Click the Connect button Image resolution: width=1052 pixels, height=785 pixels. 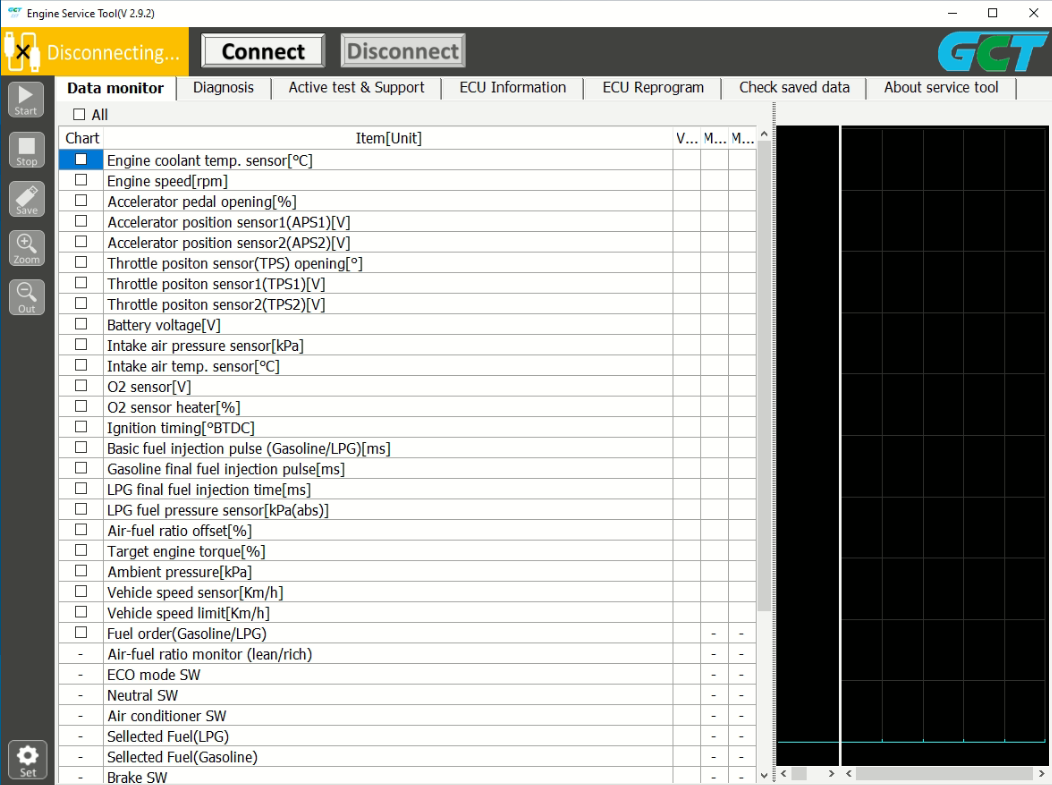tap(263, 52)
